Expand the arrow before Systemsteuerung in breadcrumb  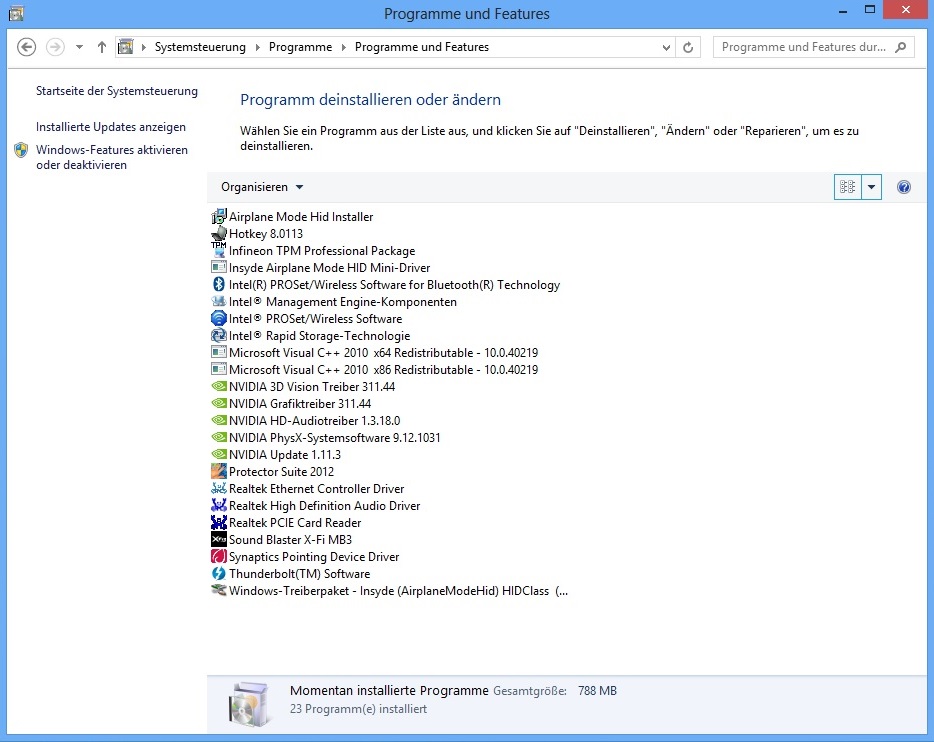coord(144,47)
